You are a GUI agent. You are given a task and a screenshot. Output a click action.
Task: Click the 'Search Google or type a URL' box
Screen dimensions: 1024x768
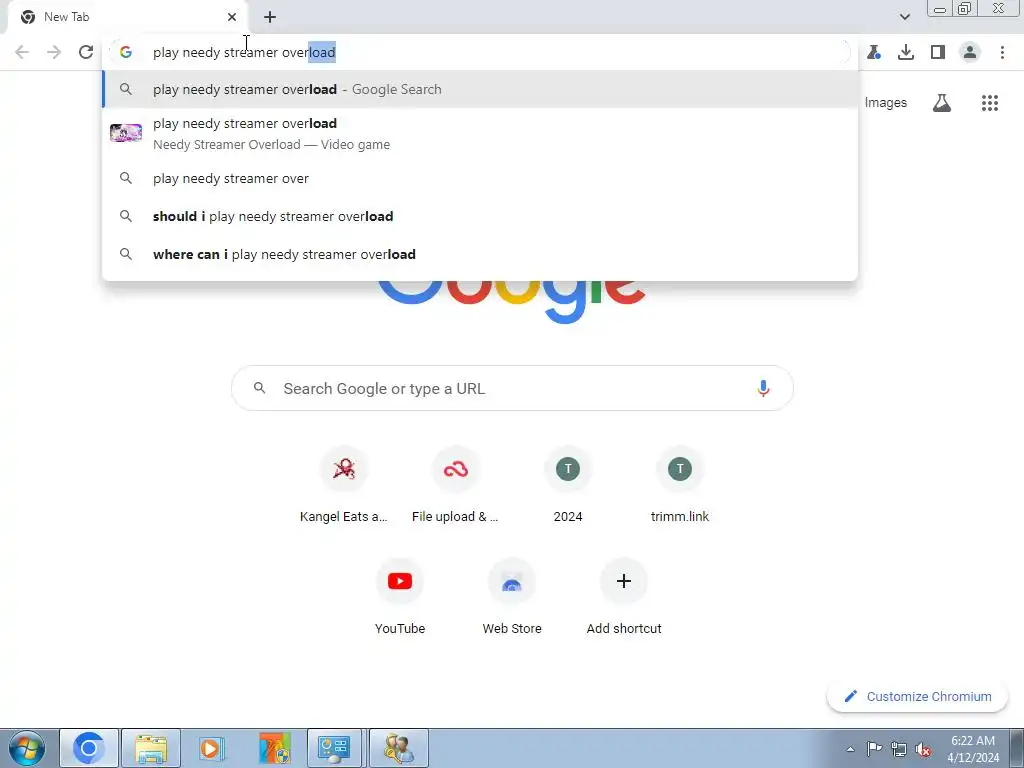[512, 388]
